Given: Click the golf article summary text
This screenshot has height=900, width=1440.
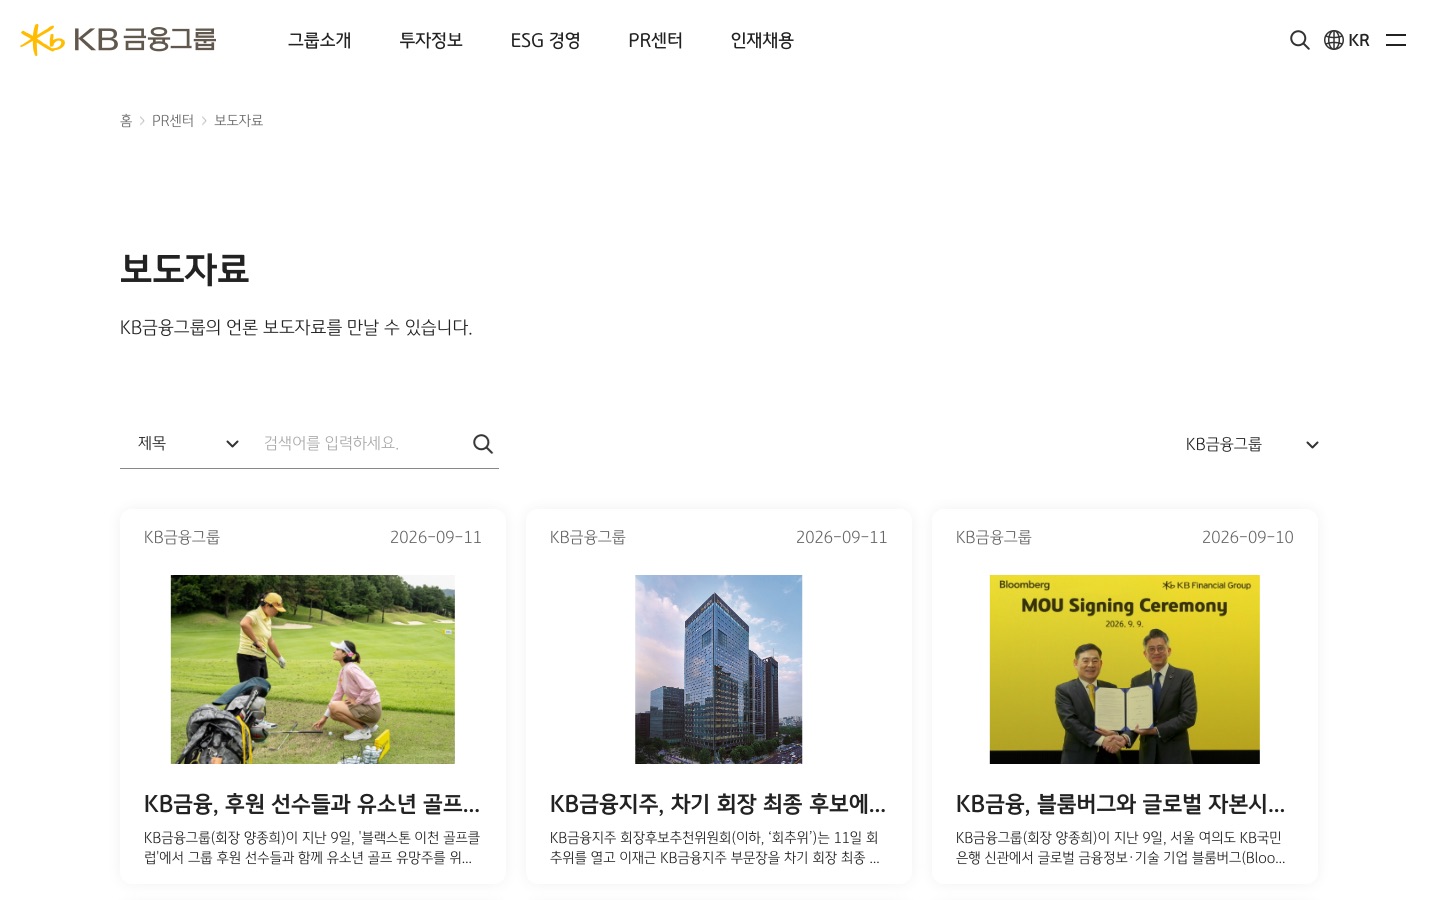Looking at the screenshot, I should [312, 847].
